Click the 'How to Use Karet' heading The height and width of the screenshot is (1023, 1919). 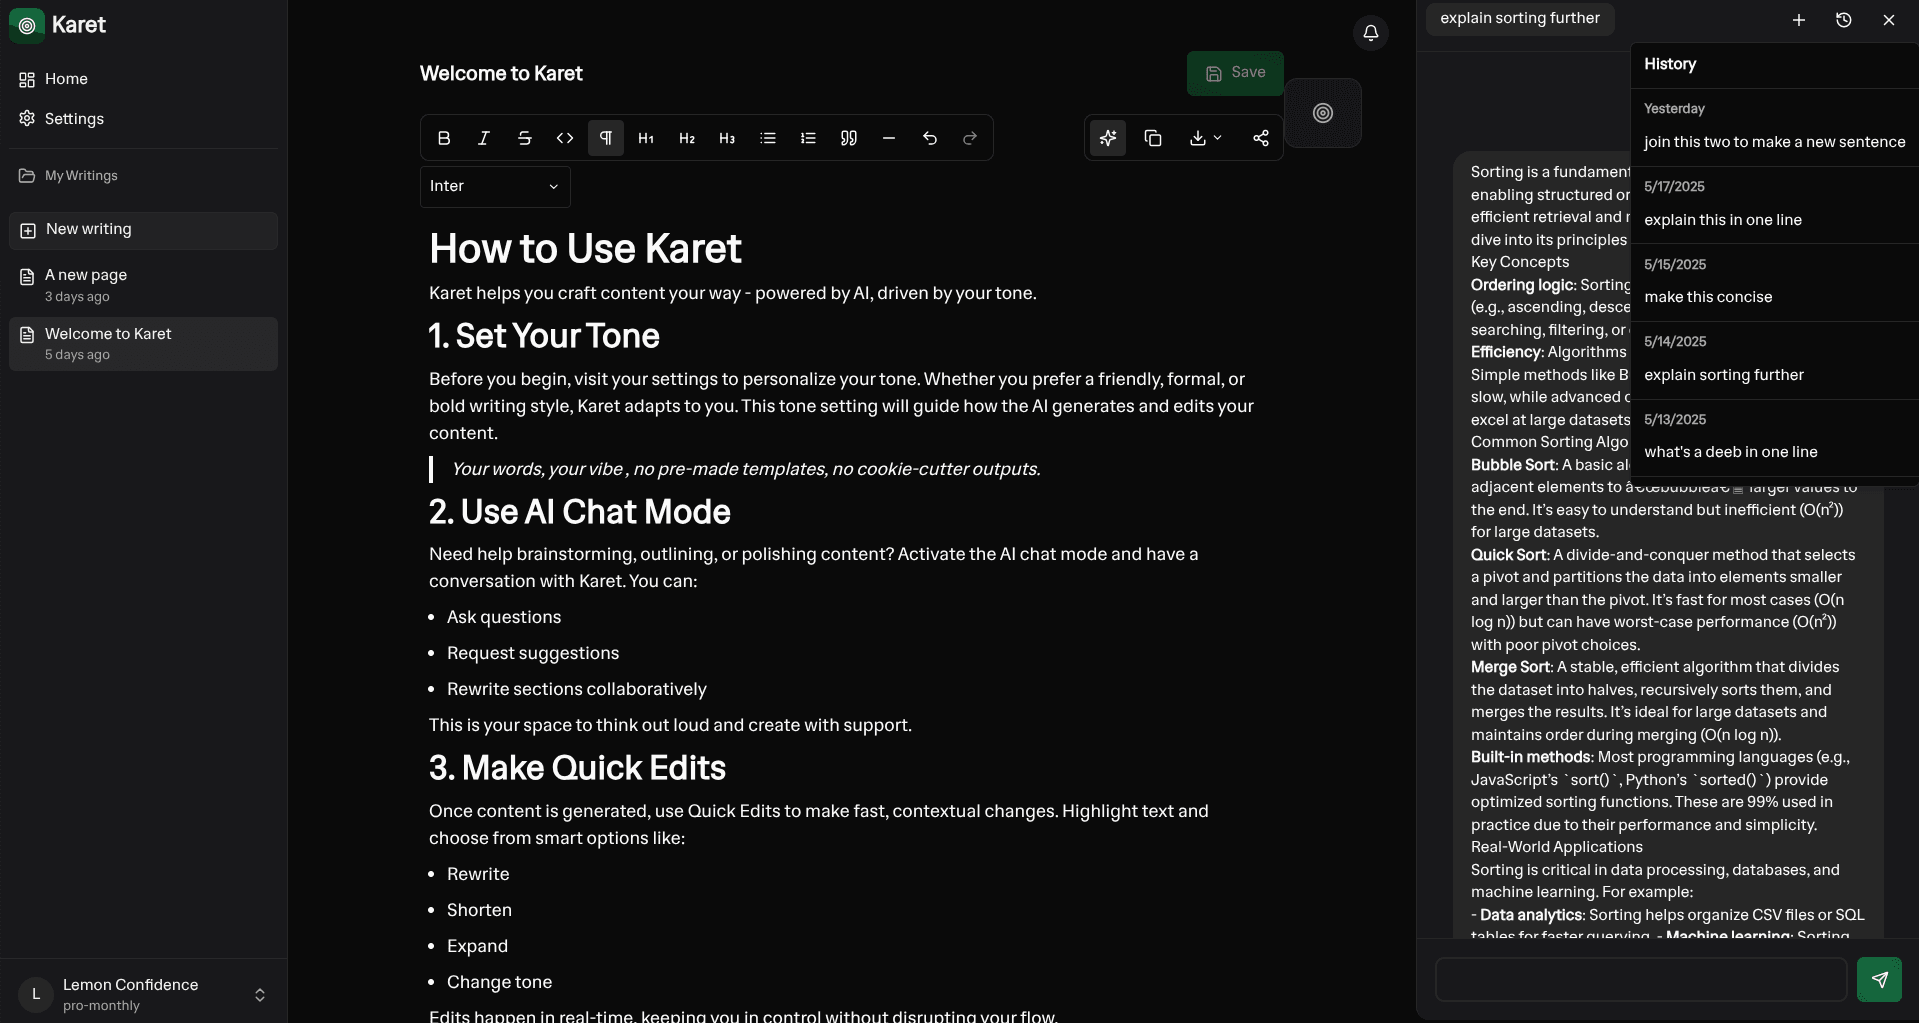click(585, 249)
